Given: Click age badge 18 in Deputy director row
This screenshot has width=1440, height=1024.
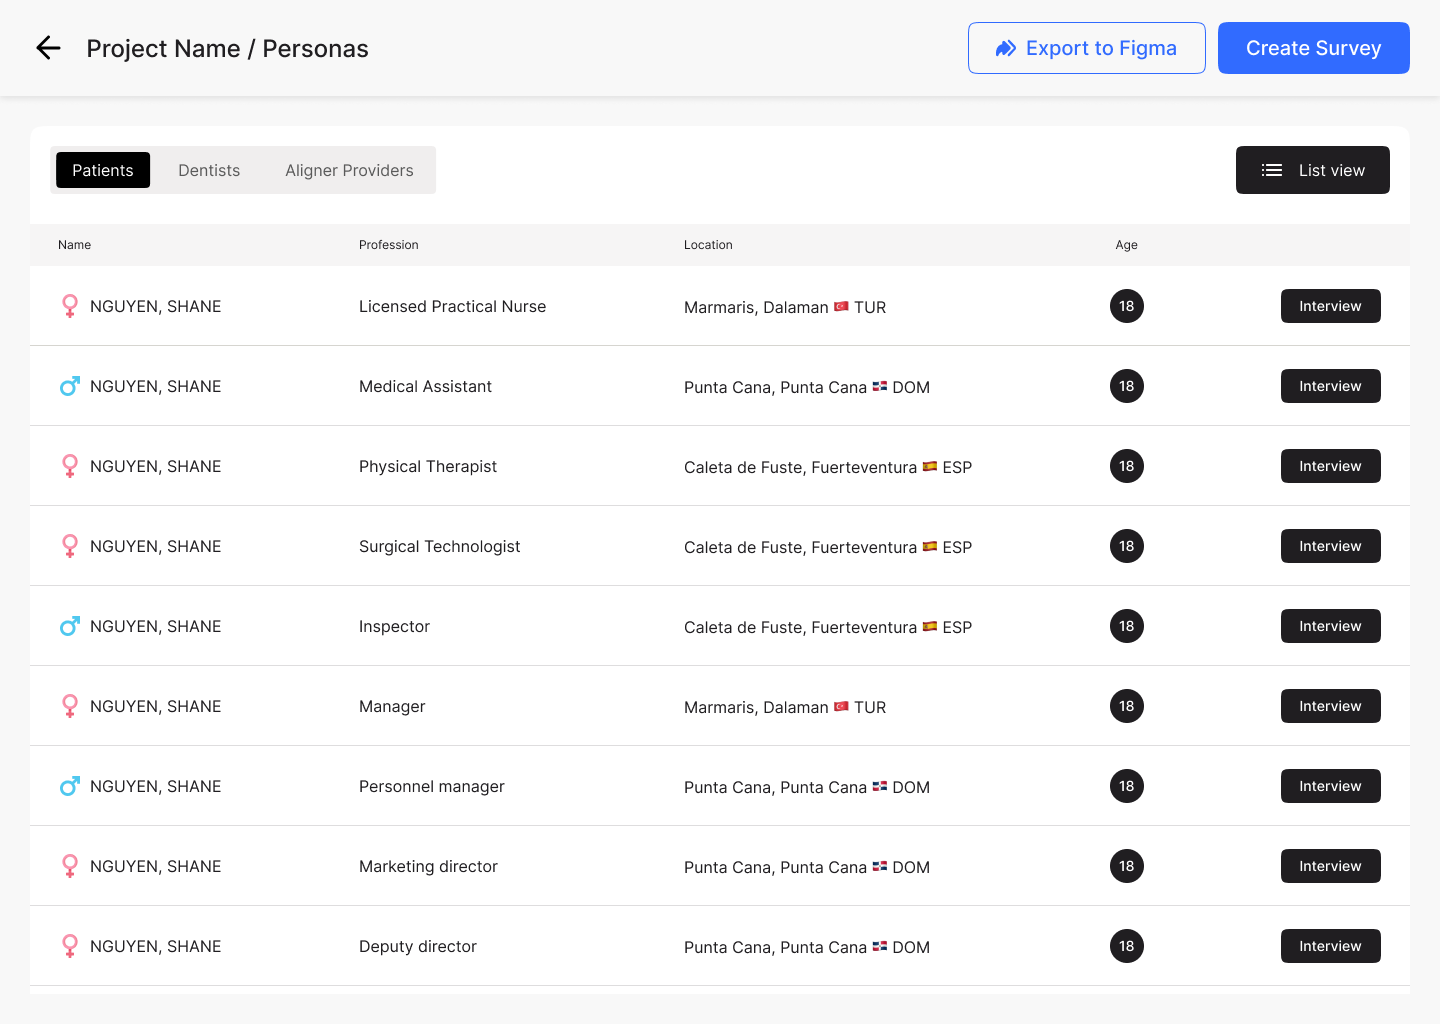Looking at the screenshot, I should pyautogui.click(x=1127, y=946).
